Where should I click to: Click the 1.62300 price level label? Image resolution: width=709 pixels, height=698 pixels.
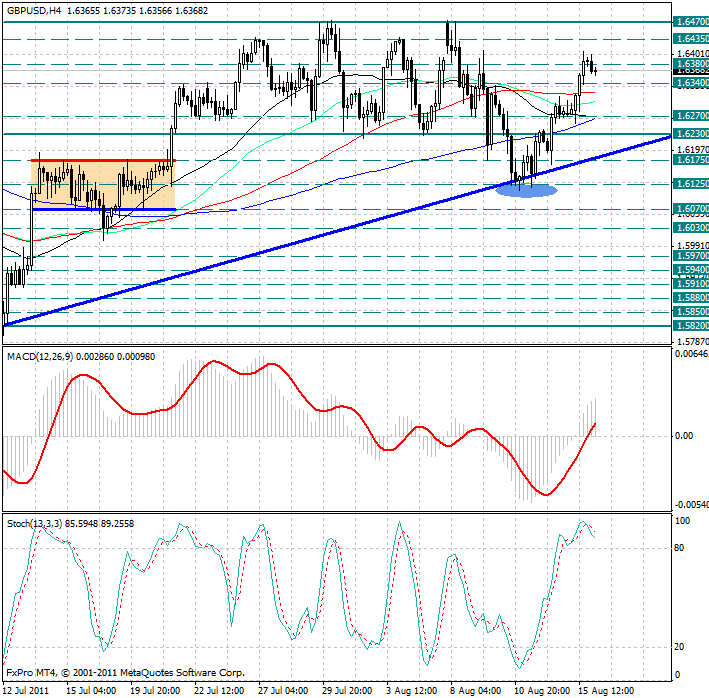[x=691, y=133]
